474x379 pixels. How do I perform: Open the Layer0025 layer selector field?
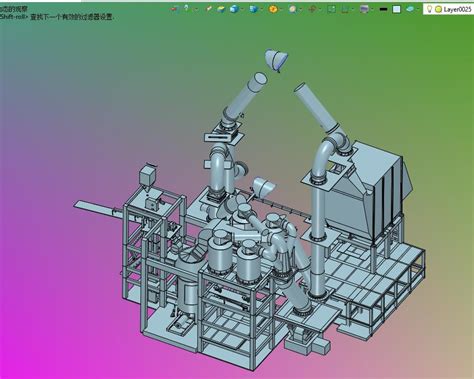click(449, 9)
